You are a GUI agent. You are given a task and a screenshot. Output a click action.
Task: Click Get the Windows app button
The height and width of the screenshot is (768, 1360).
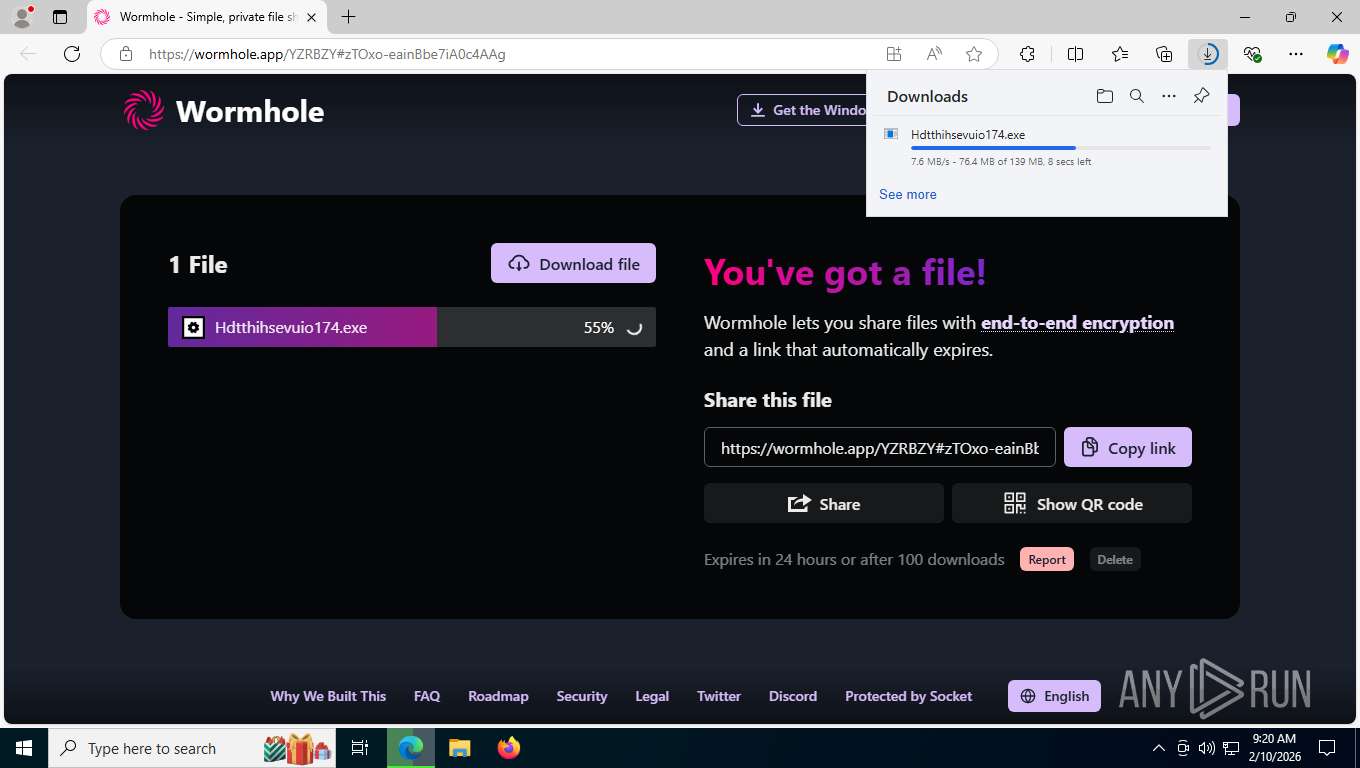click(x=802, y=110)
